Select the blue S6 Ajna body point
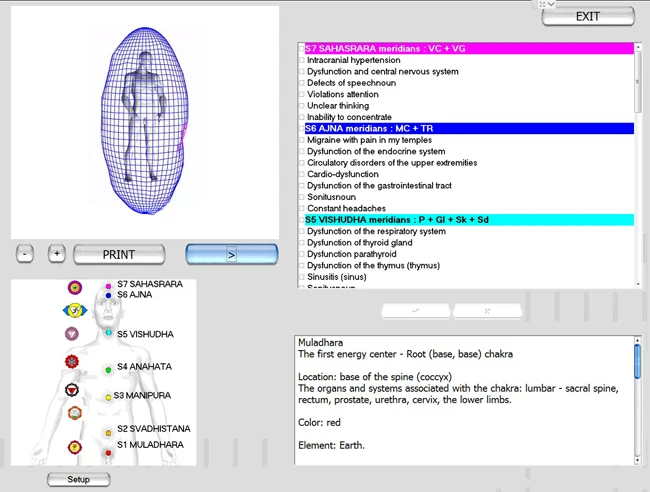This screenshot has width=650, height=492. tap(108, 296)
